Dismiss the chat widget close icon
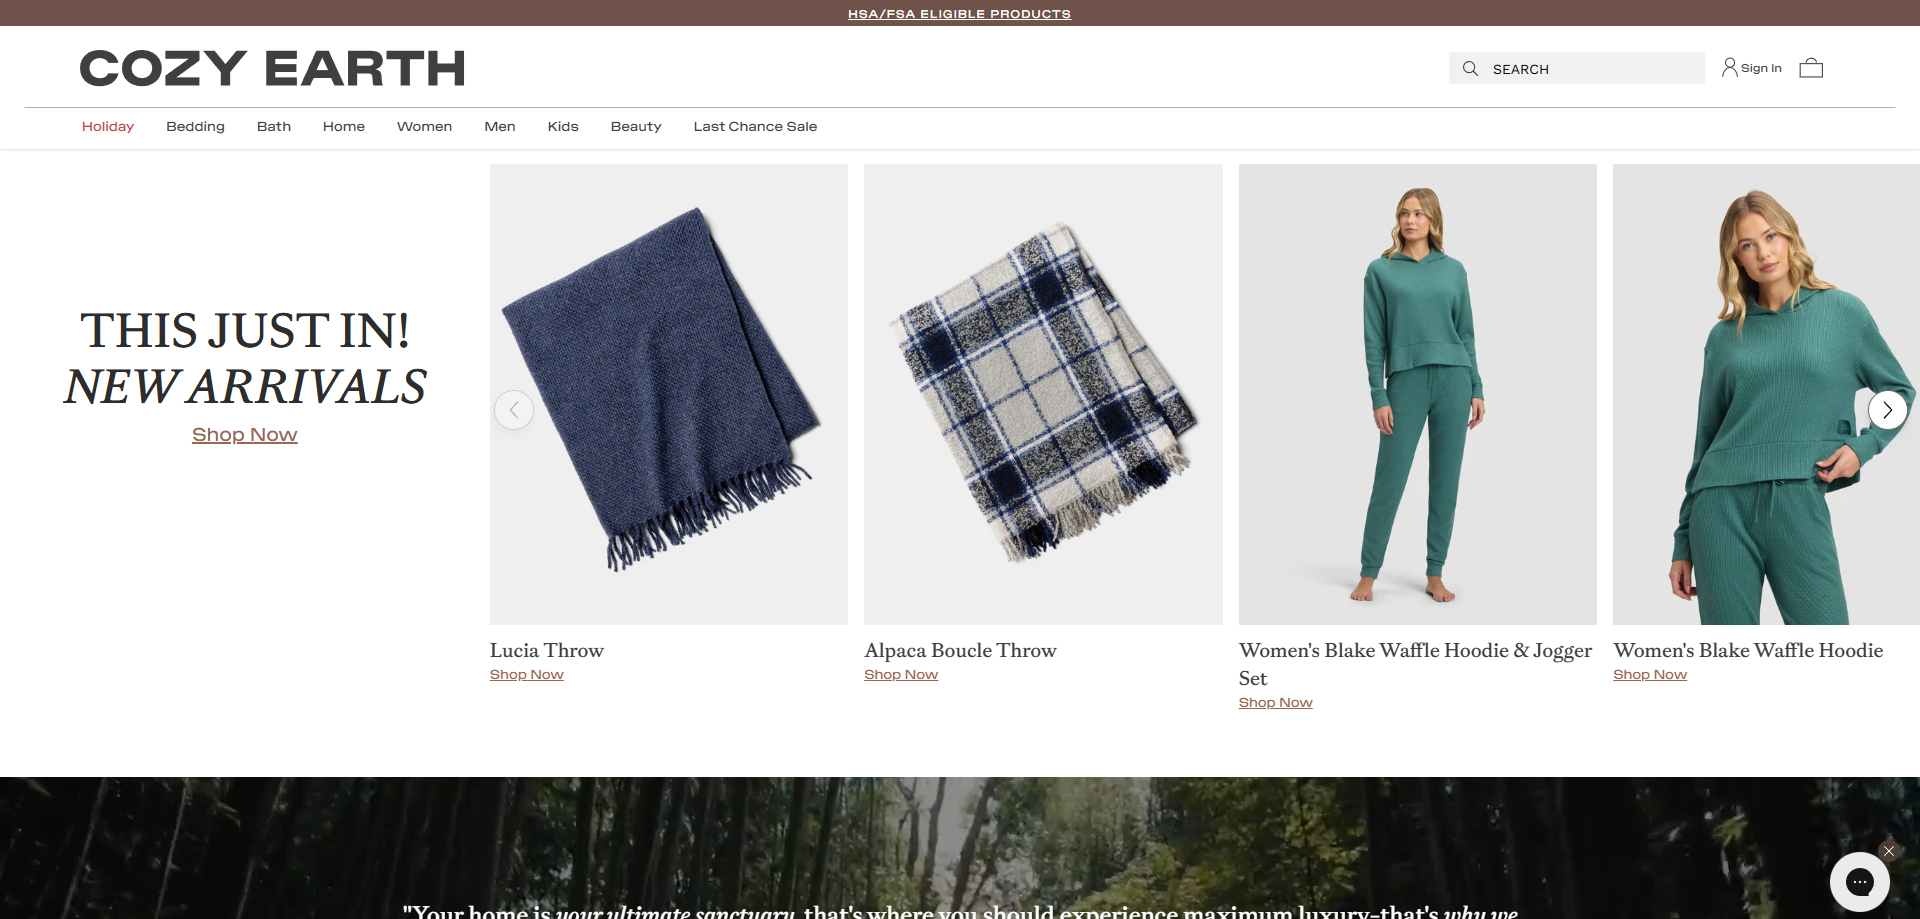The height and width of the screenshot is (919, 1920). [x=1888, y=851]
